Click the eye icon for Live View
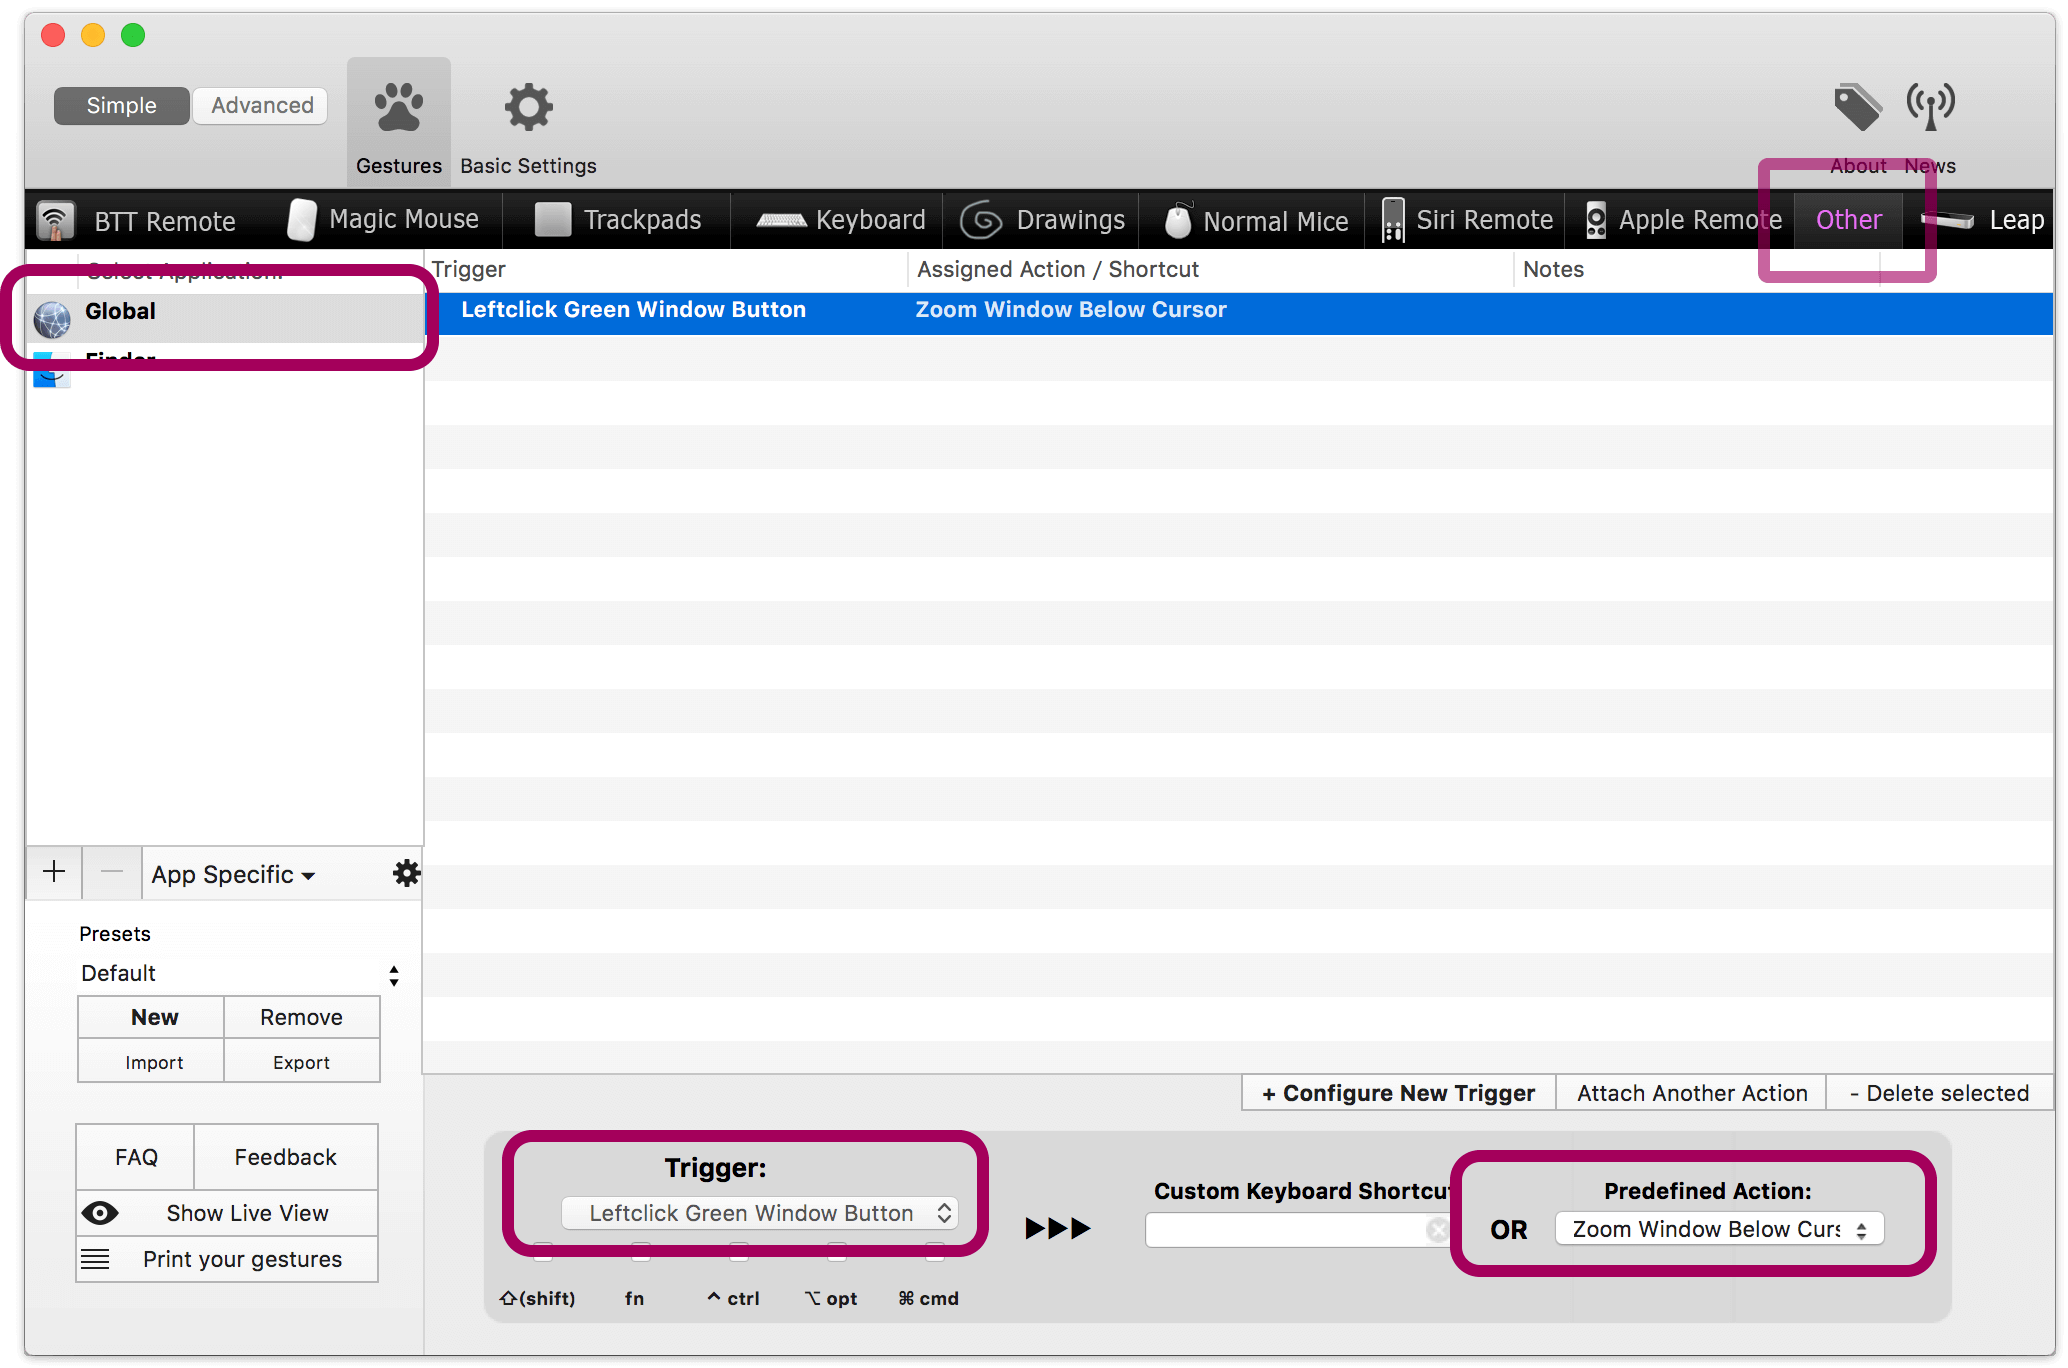 click(100, 1213)
